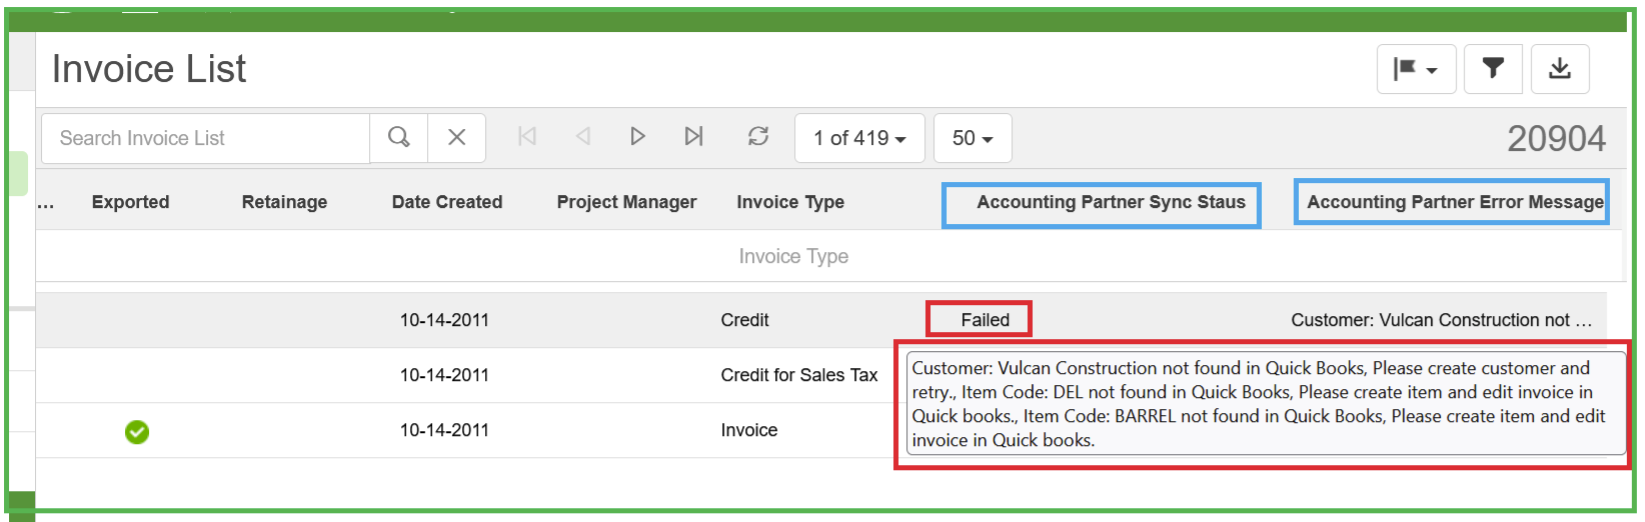The width and height of the screenshot is (1645, 522).
Task: Open the filter funnel button
Action: tap(1493, 68)
